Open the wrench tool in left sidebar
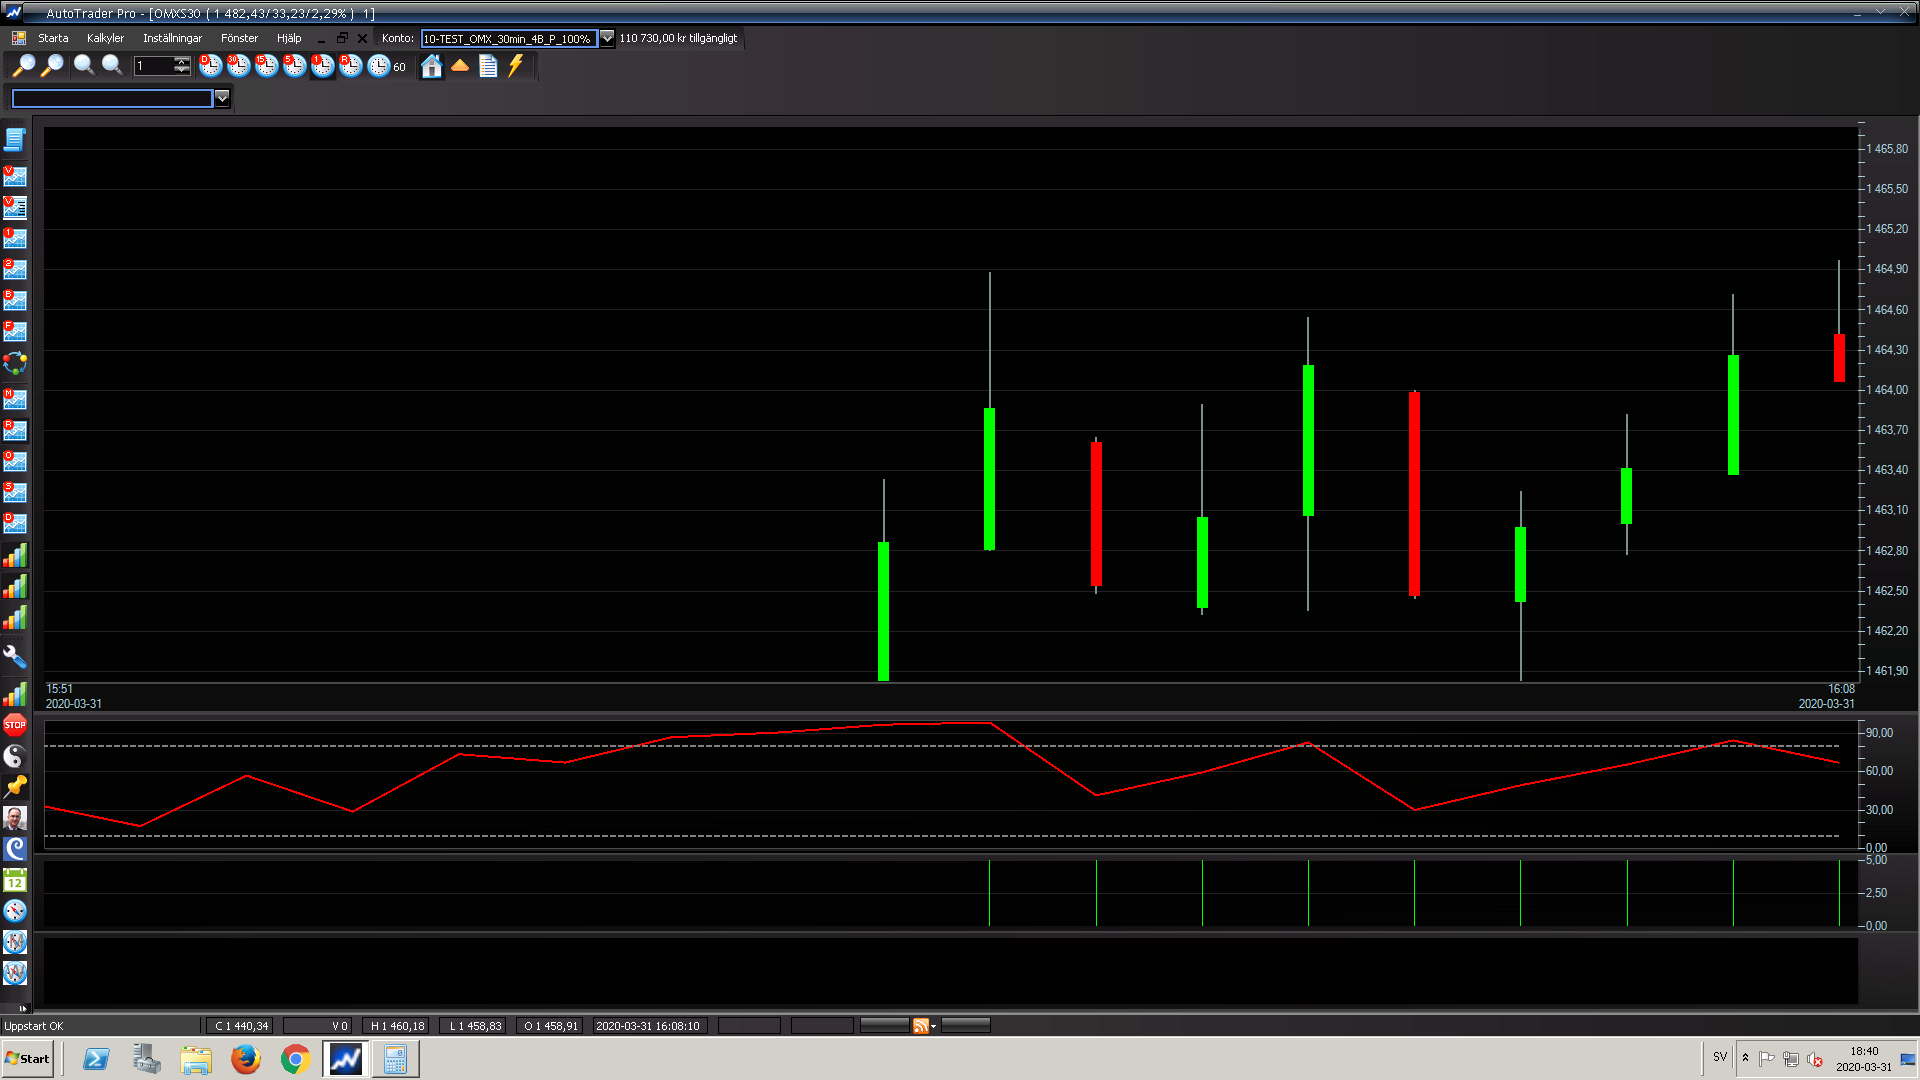Screen dimensions: 1920x1080 tap(15, 657)
